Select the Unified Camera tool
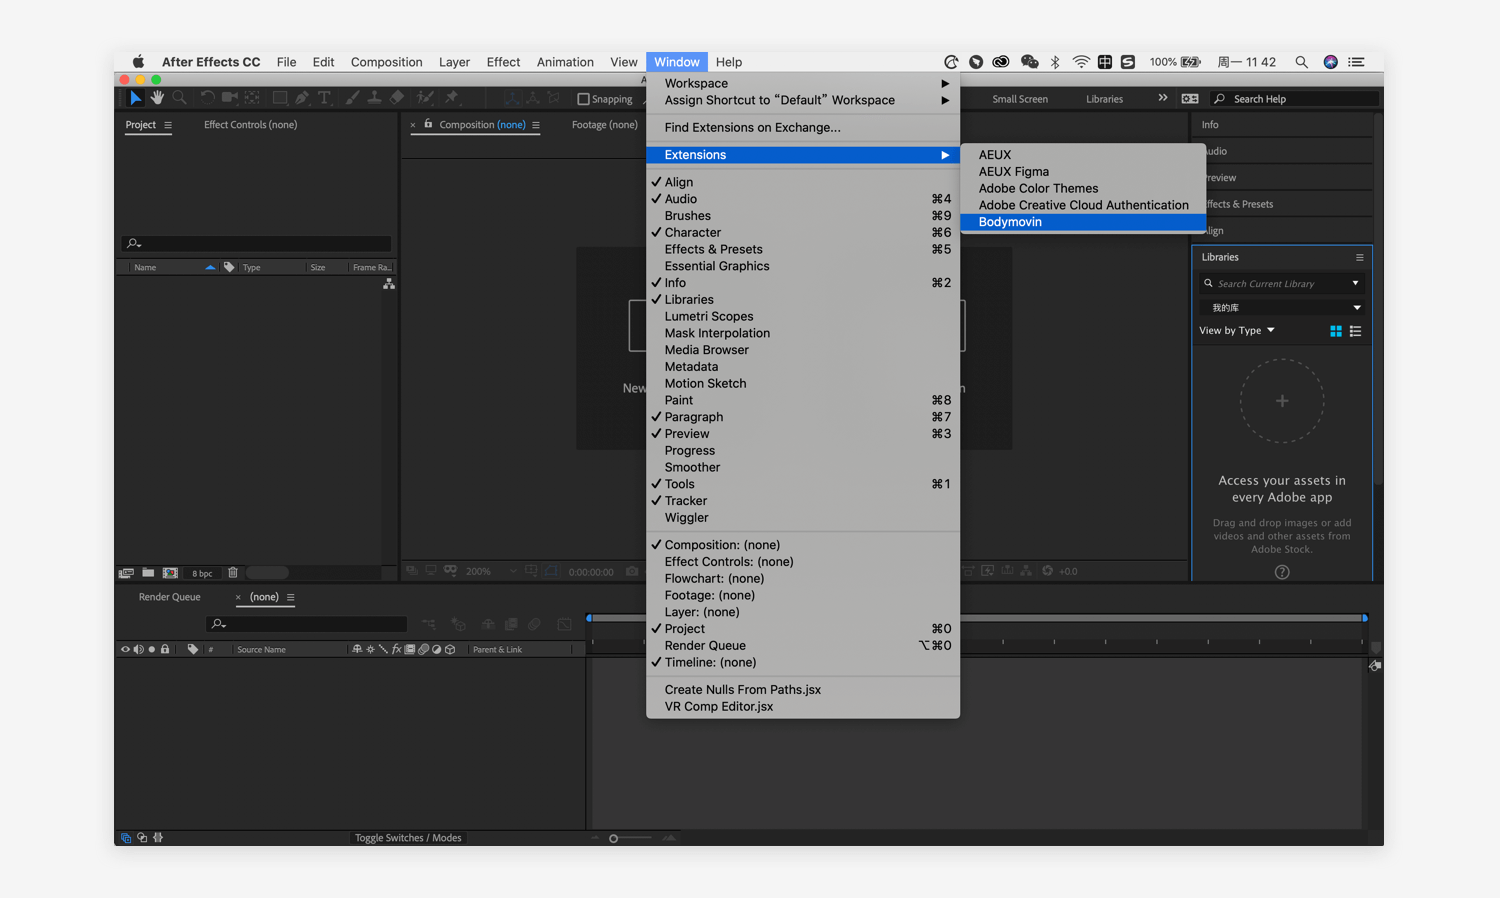The image size is (1500, 898). click(230, 98)
